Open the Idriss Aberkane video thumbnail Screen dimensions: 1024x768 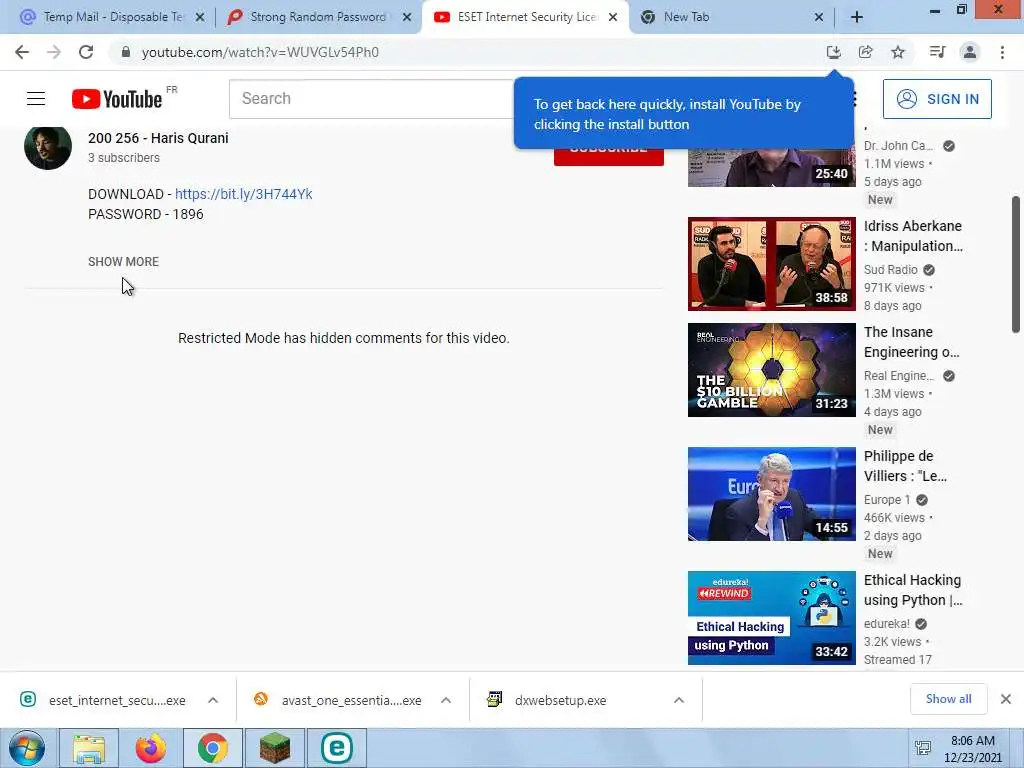(771, 264)
